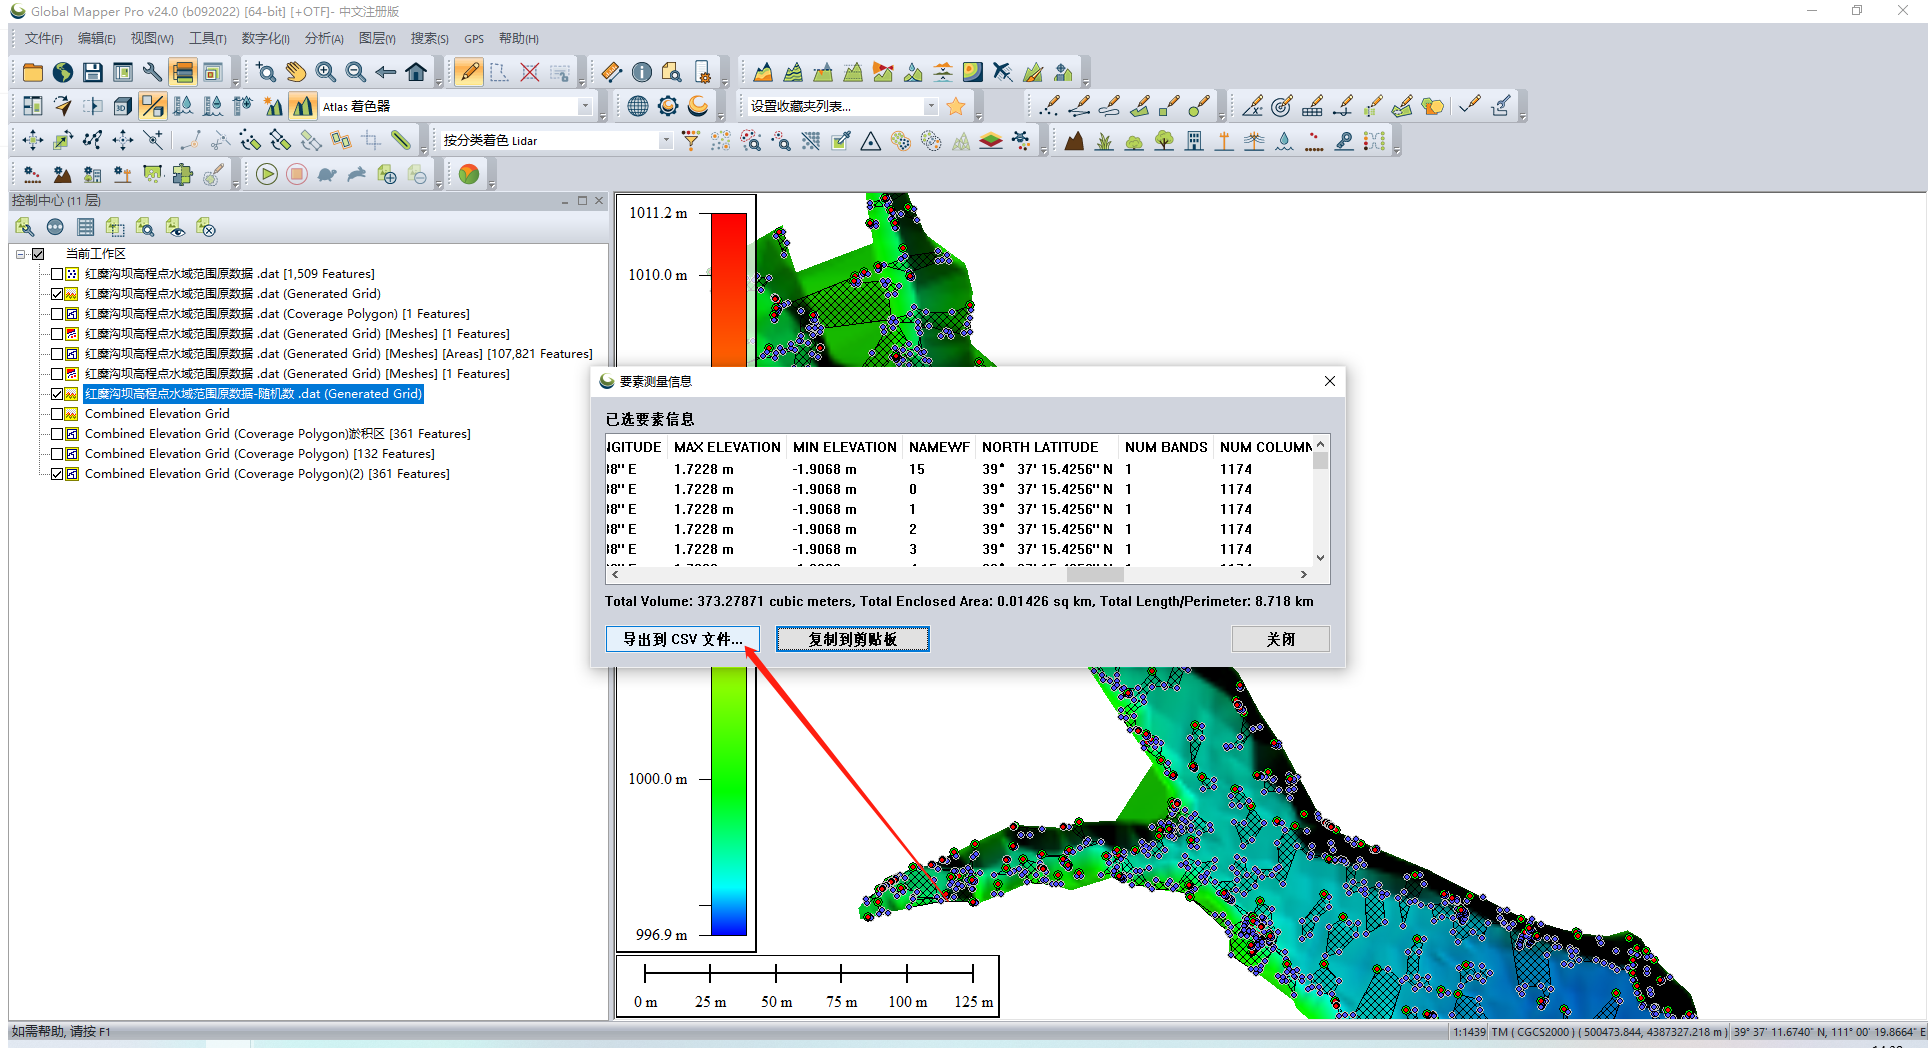
Task: Open the 视图(V) menu
Action: pyautogui.click(x=152, y=38)
